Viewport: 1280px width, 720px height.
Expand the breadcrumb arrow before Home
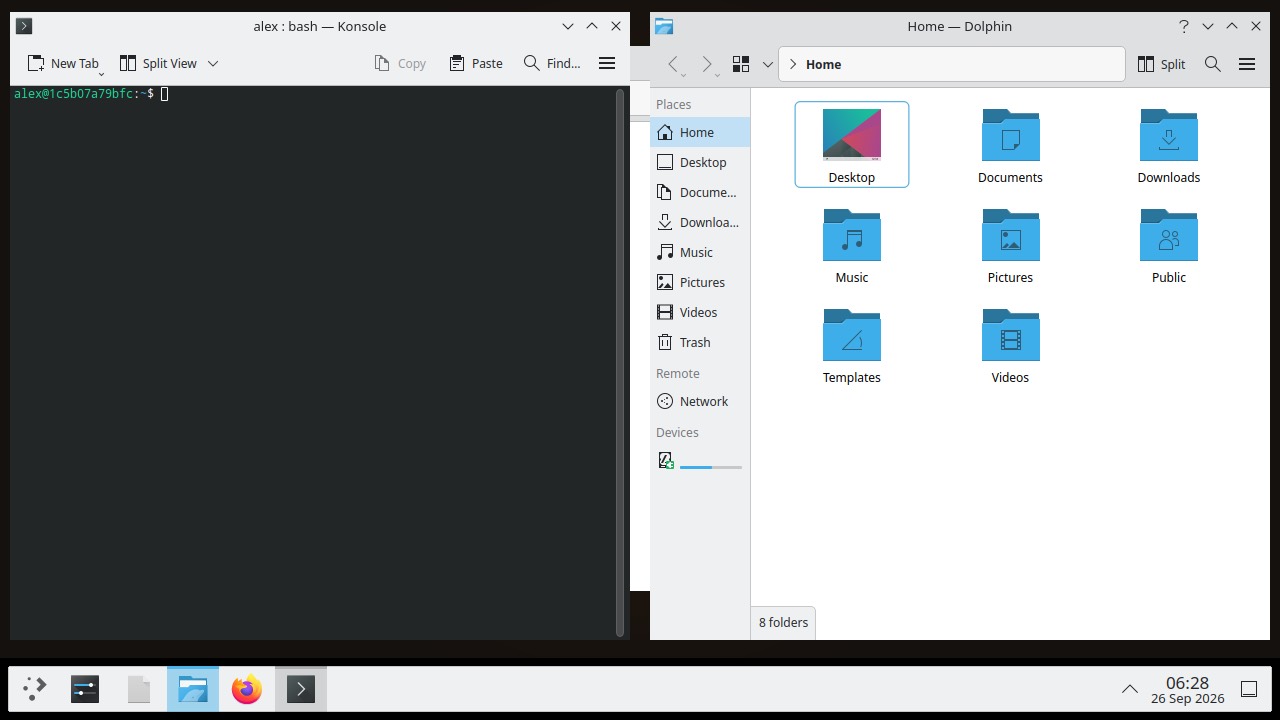pyautogui.click(x=793, y=64)
